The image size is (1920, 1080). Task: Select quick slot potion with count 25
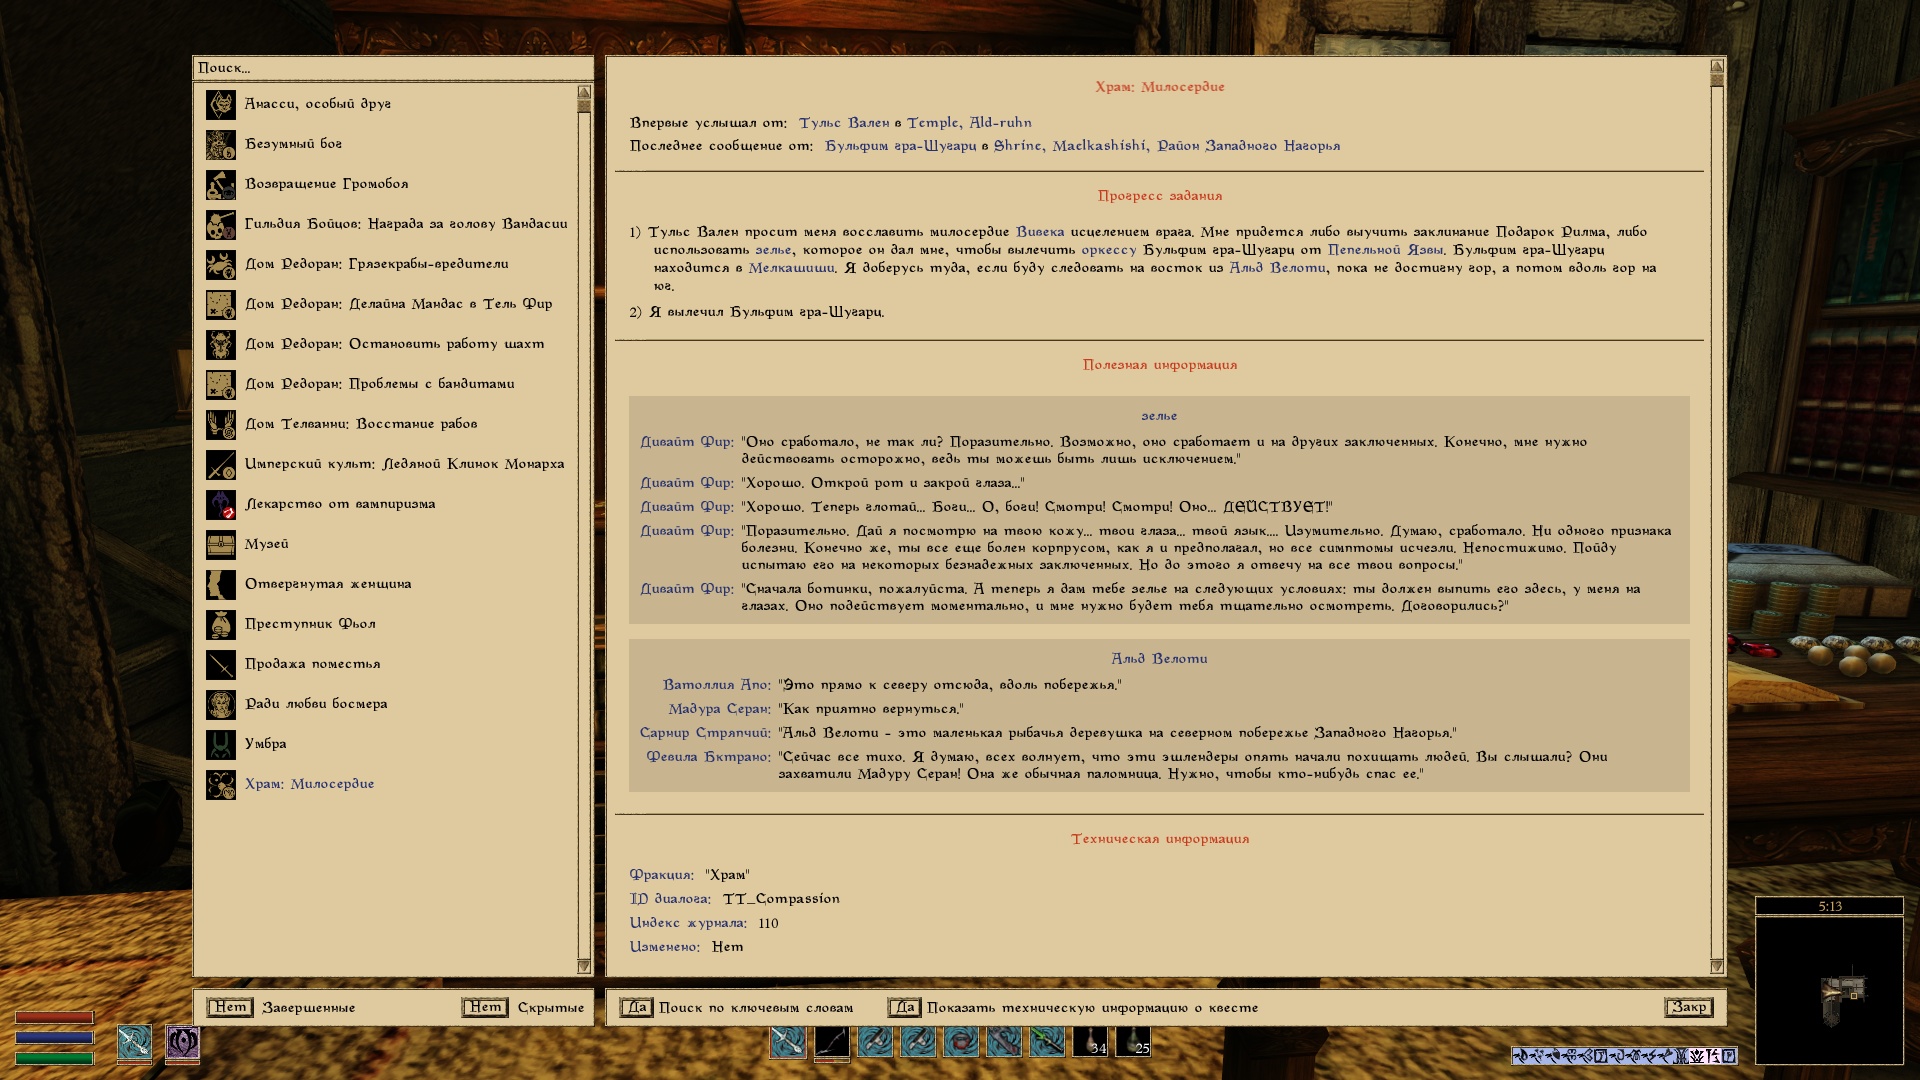tap(1133, 1042)
